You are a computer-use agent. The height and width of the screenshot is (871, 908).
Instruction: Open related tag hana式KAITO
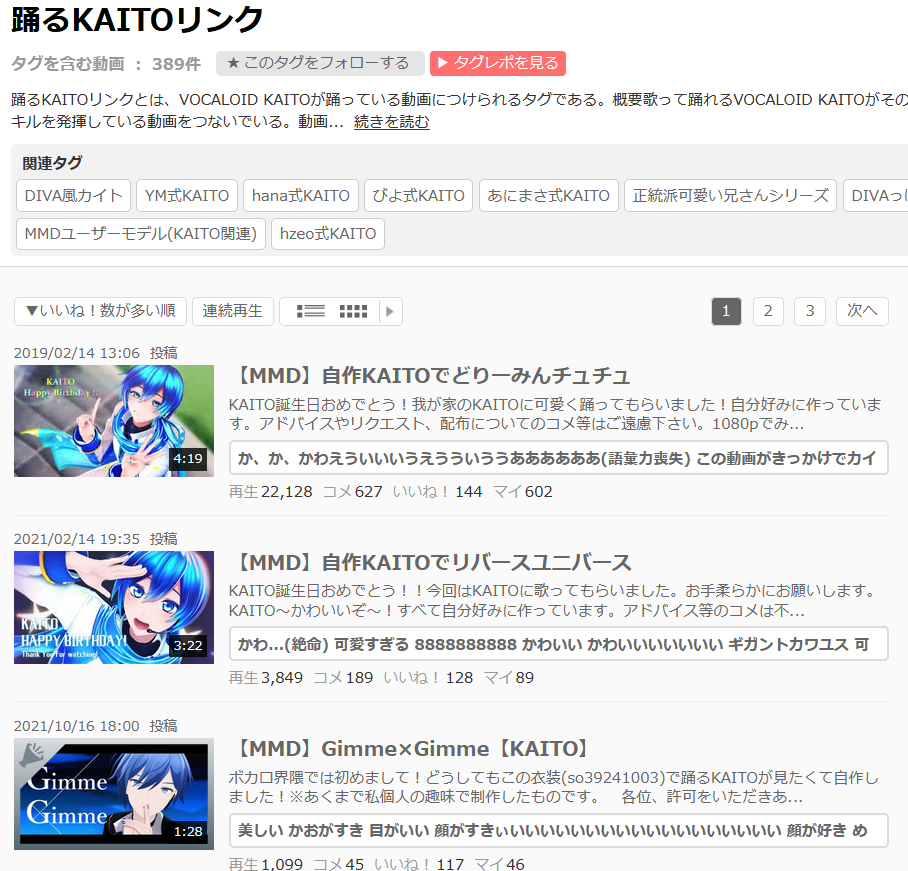(301, 196)
